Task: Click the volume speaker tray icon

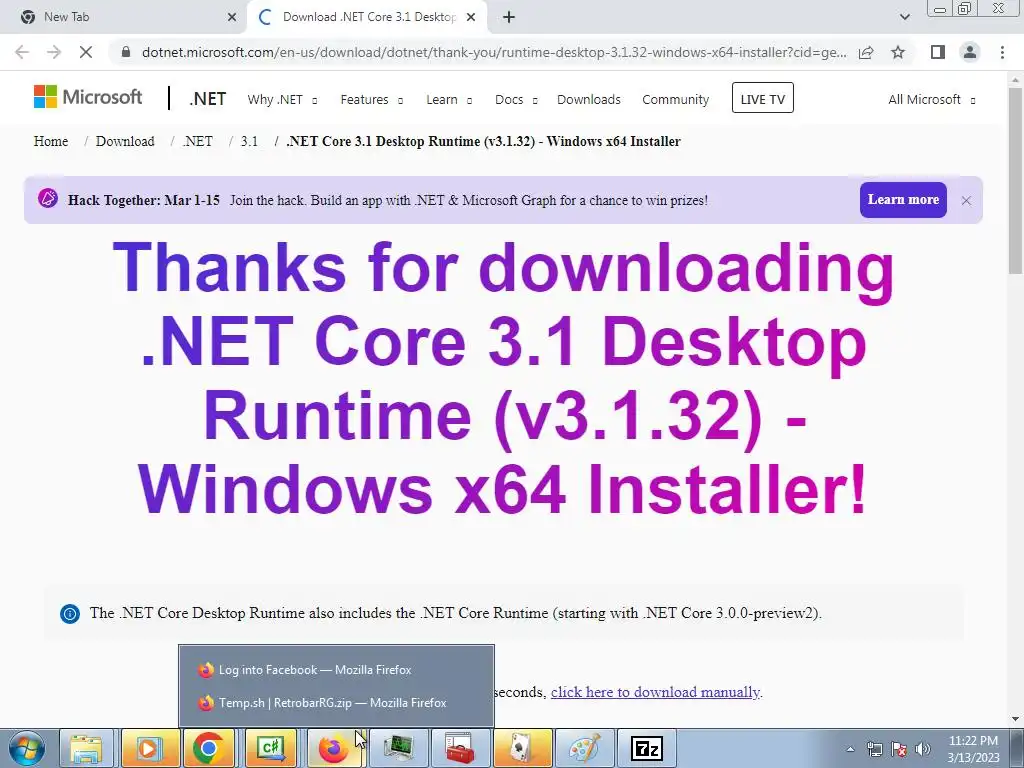Action: tap(922, 749)
